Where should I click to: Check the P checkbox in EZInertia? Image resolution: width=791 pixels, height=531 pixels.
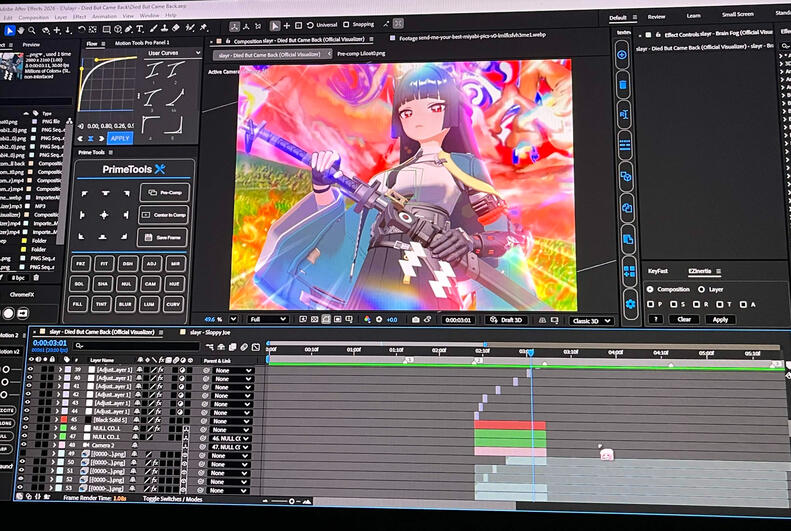[651, 304]
